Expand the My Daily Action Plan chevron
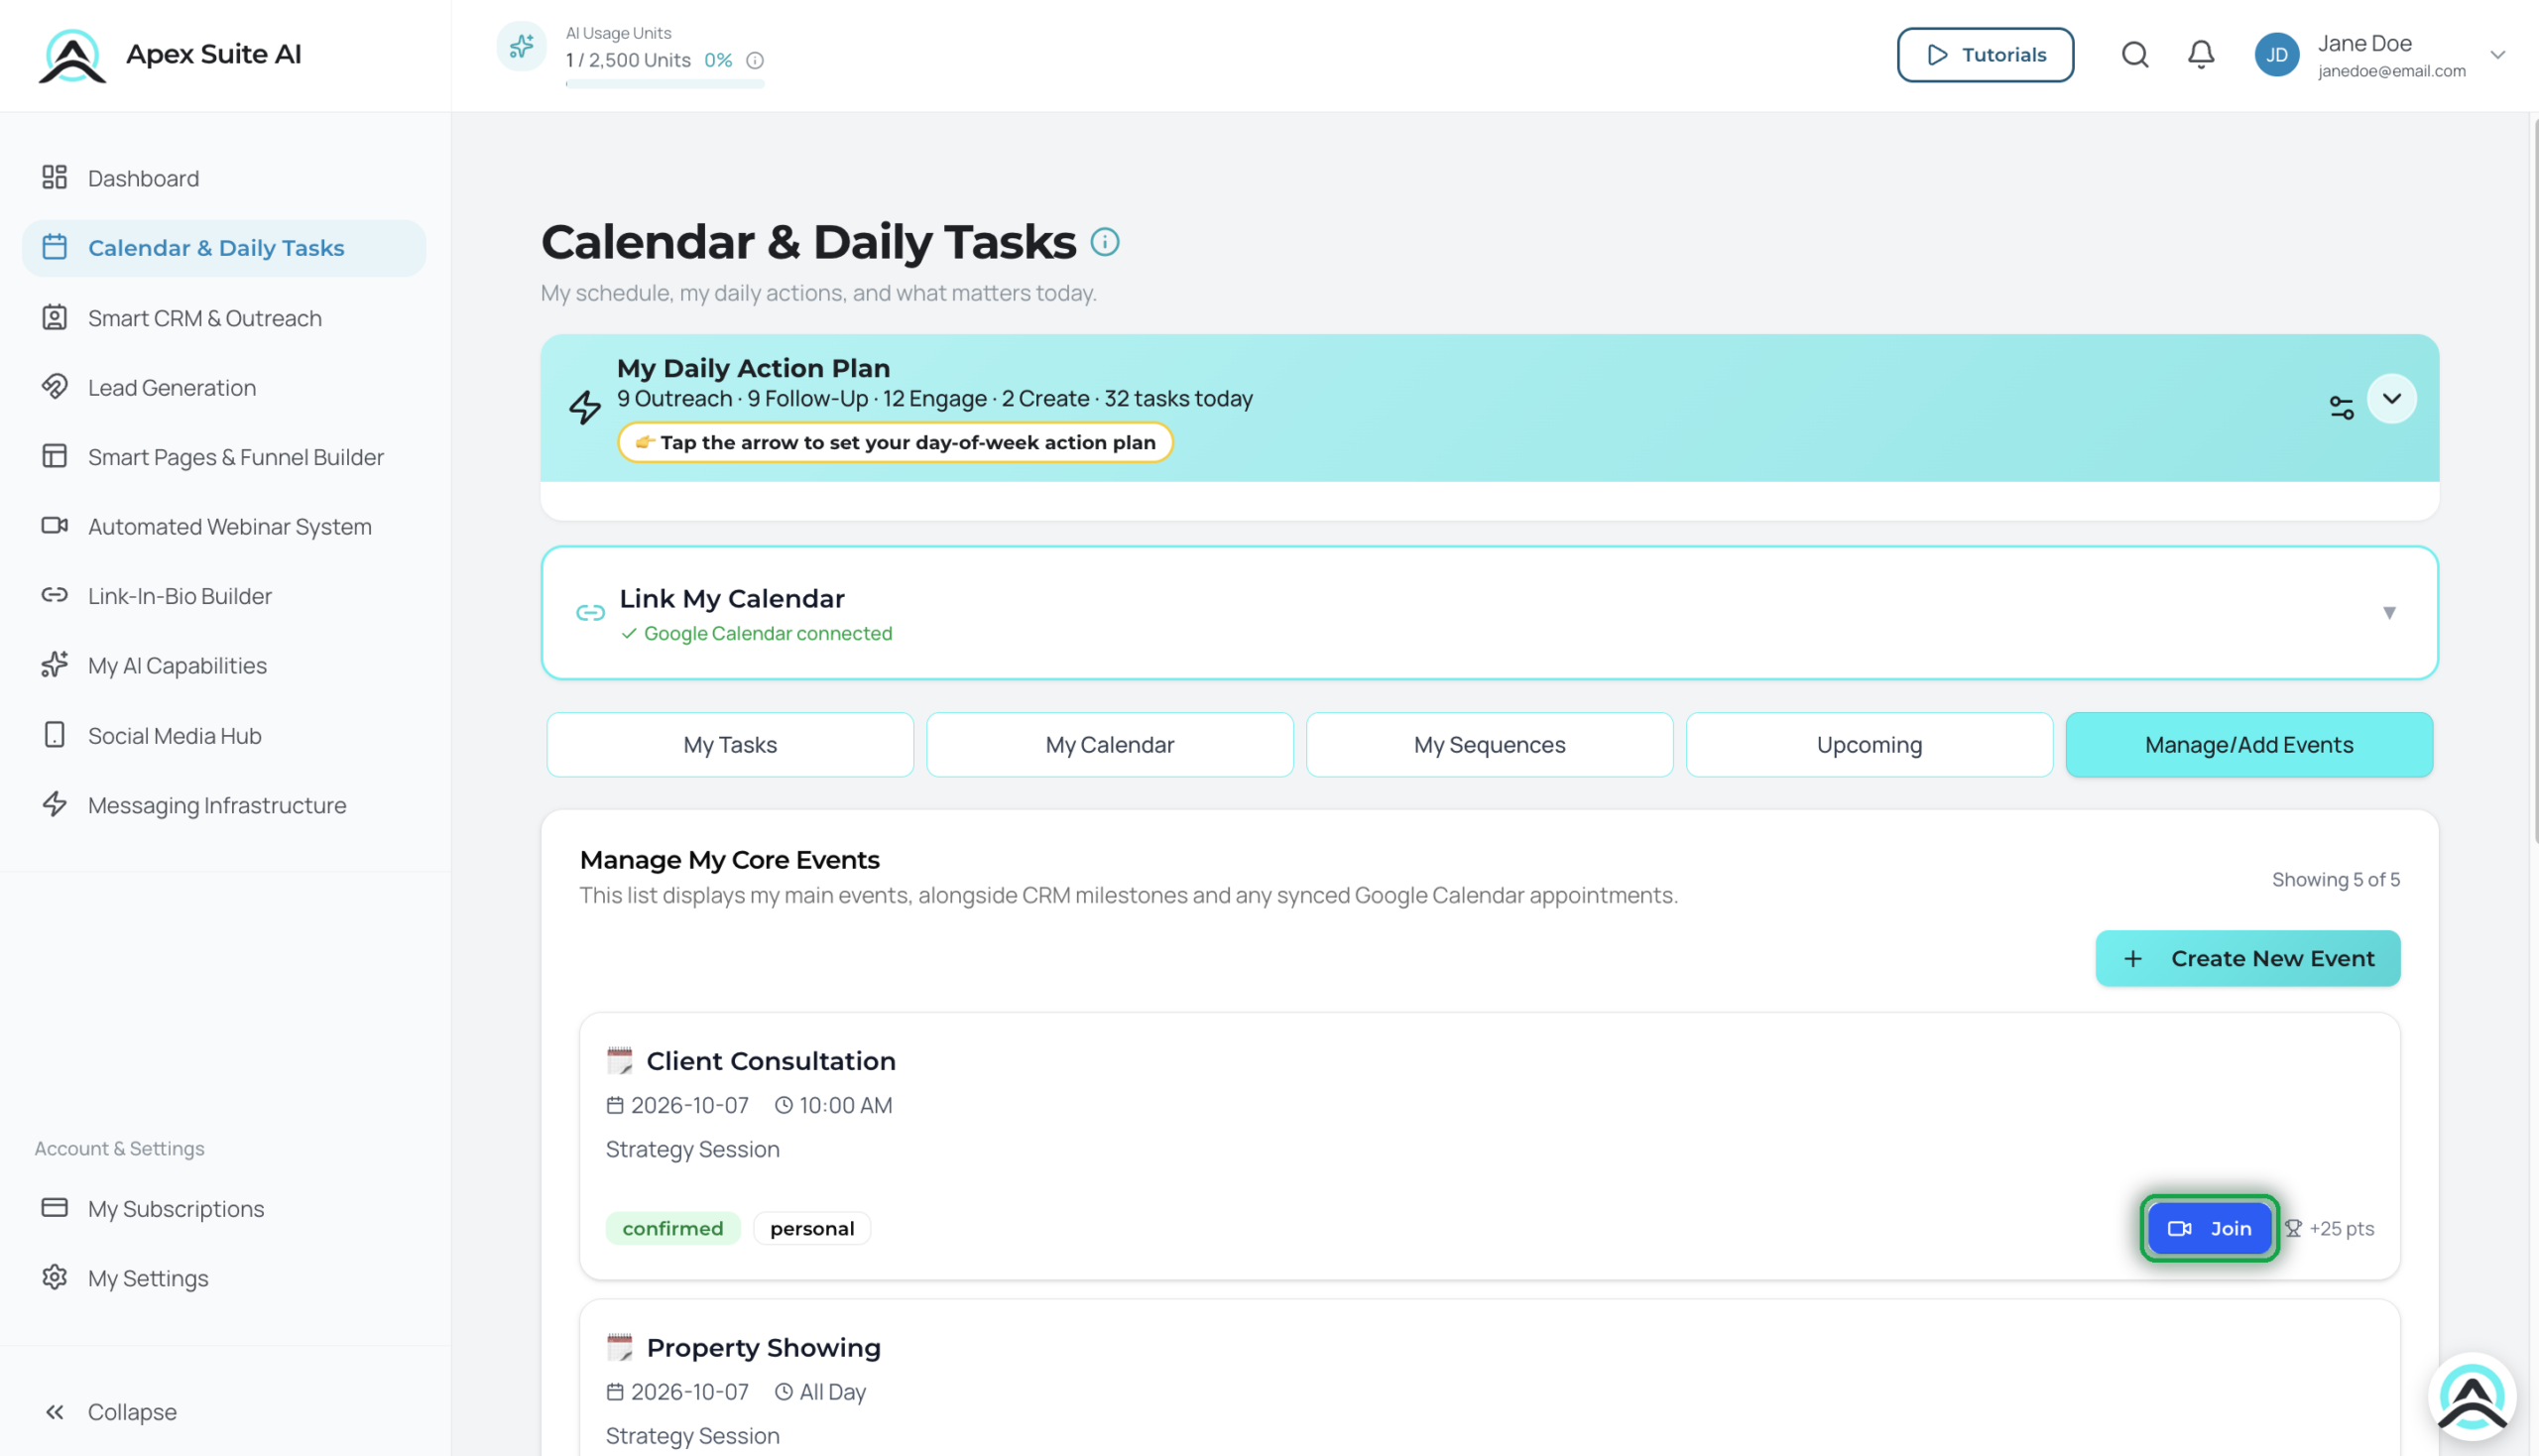 [2391, 398]
